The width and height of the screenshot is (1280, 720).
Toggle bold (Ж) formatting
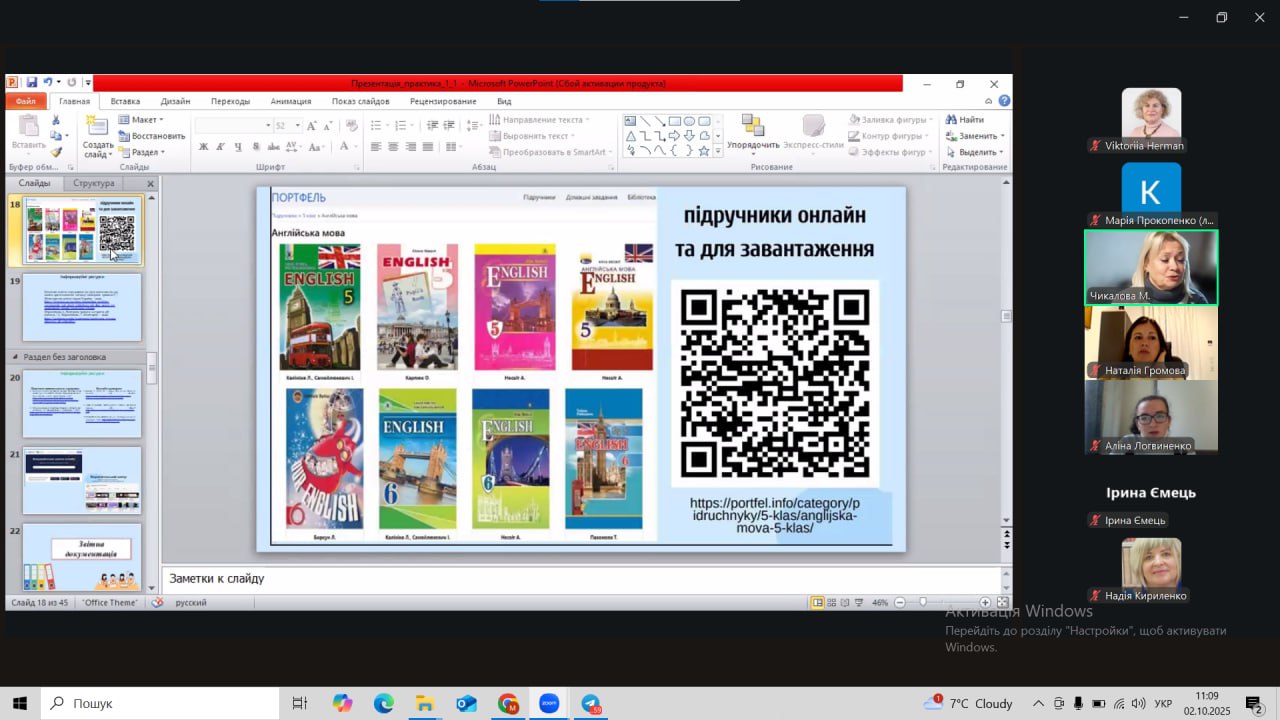coord(204,147)
